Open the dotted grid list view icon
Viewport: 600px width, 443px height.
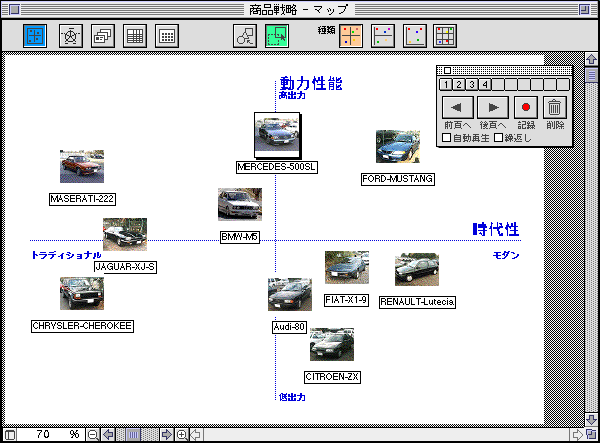pos(167,36)
